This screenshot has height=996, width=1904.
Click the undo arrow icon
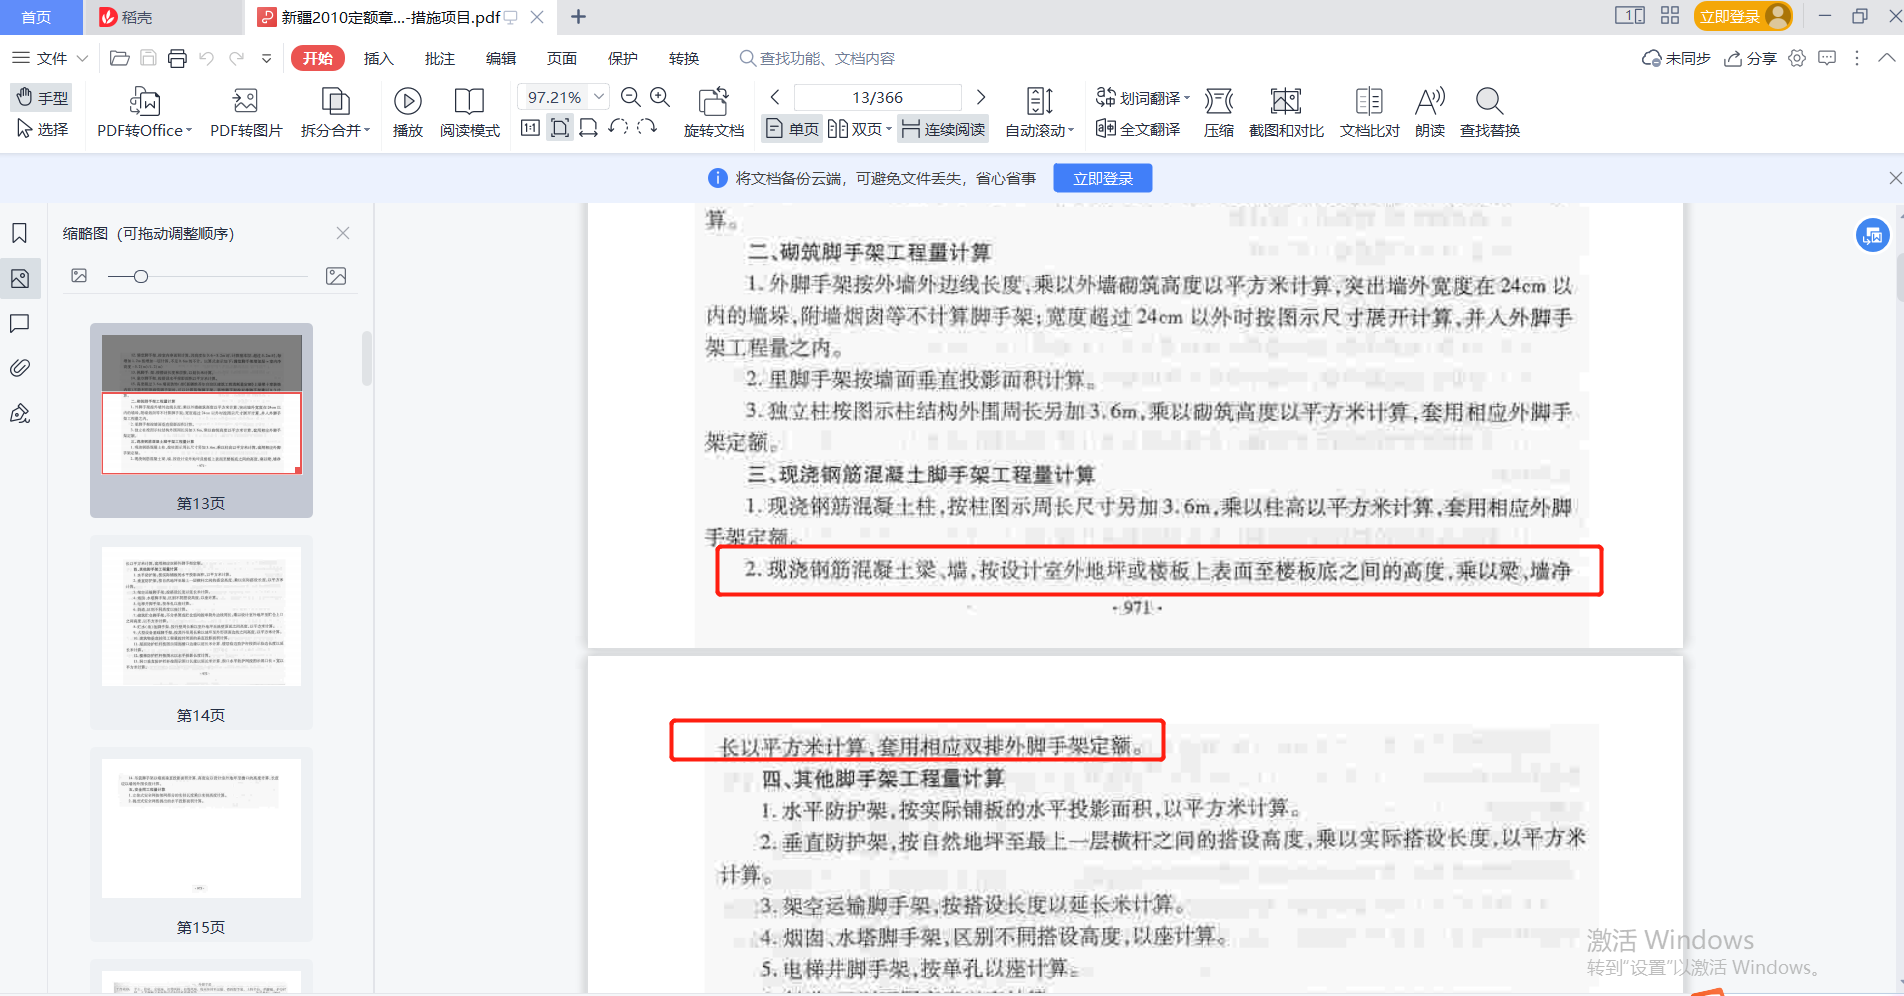(206, 58)
